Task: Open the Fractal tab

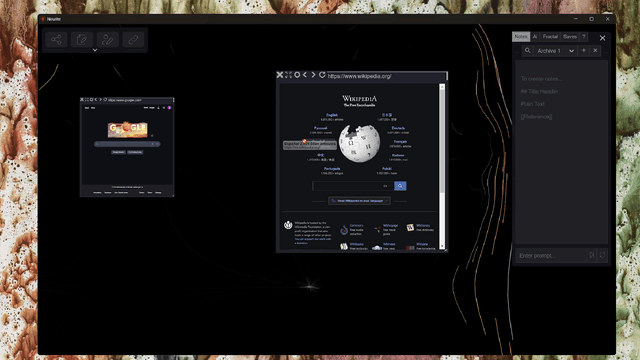Action: click(550, 37)
